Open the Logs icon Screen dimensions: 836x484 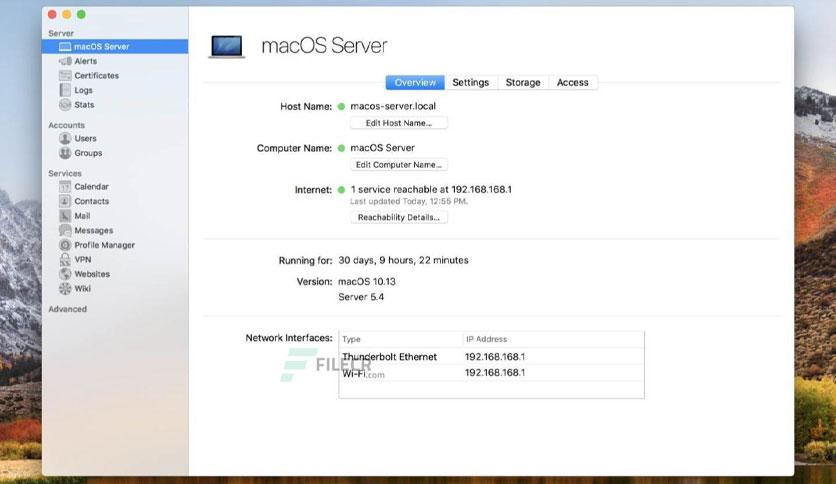(x=65, y=90)
